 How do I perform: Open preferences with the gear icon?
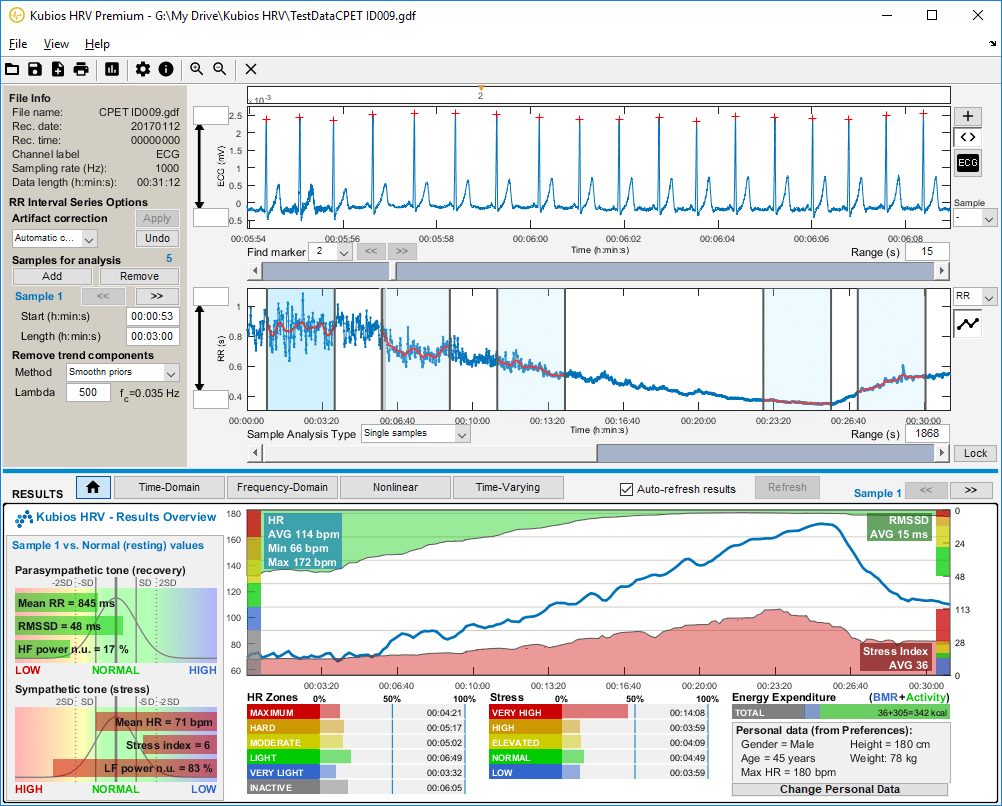click(x=143, y=69)
